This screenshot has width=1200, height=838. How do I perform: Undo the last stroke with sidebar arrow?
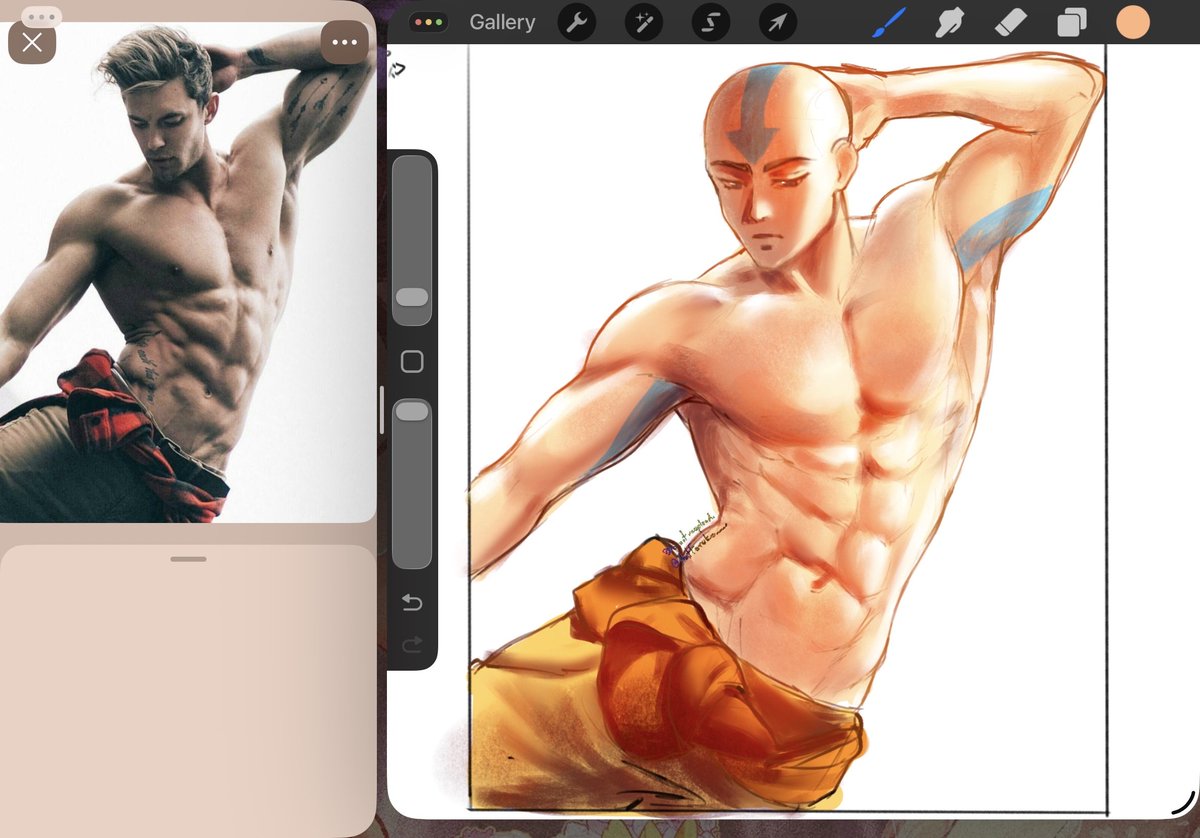(412, 602)
